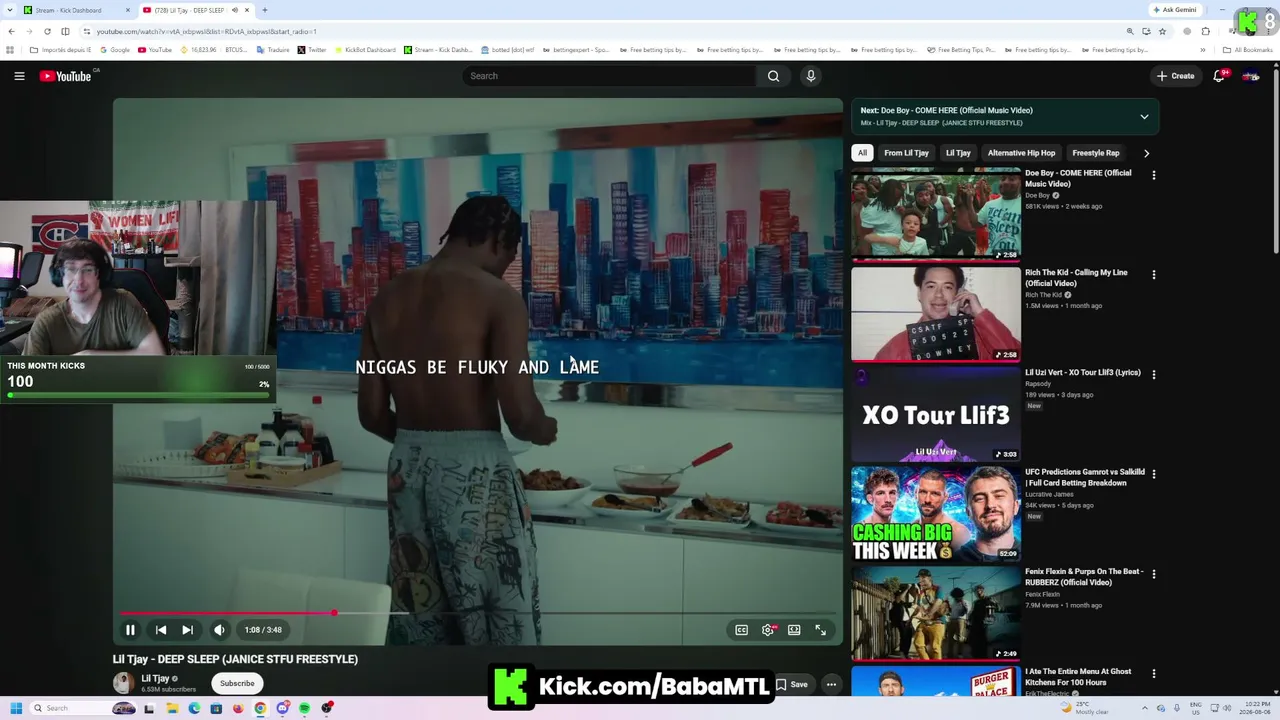Open YouTube notifications bell

(x=1219, y=76)
